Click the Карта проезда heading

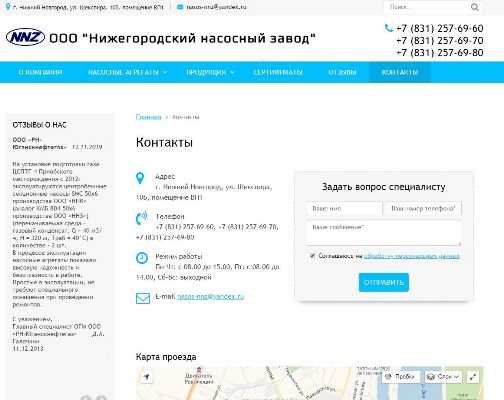(x=166, y=357)
